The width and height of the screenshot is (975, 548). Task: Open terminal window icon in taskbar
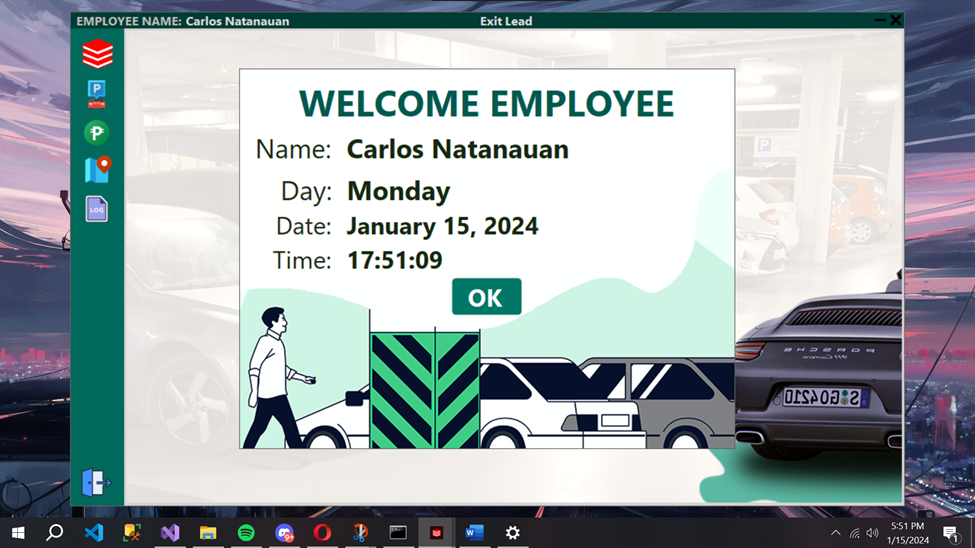coord(398,532)
